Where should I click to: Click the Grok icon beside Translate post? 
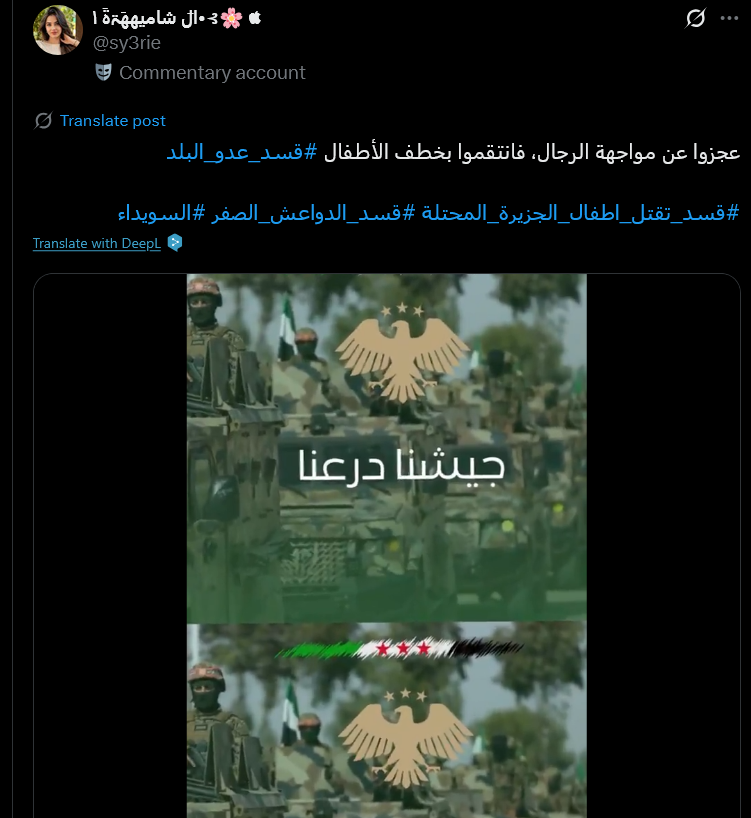coord(43,121)
